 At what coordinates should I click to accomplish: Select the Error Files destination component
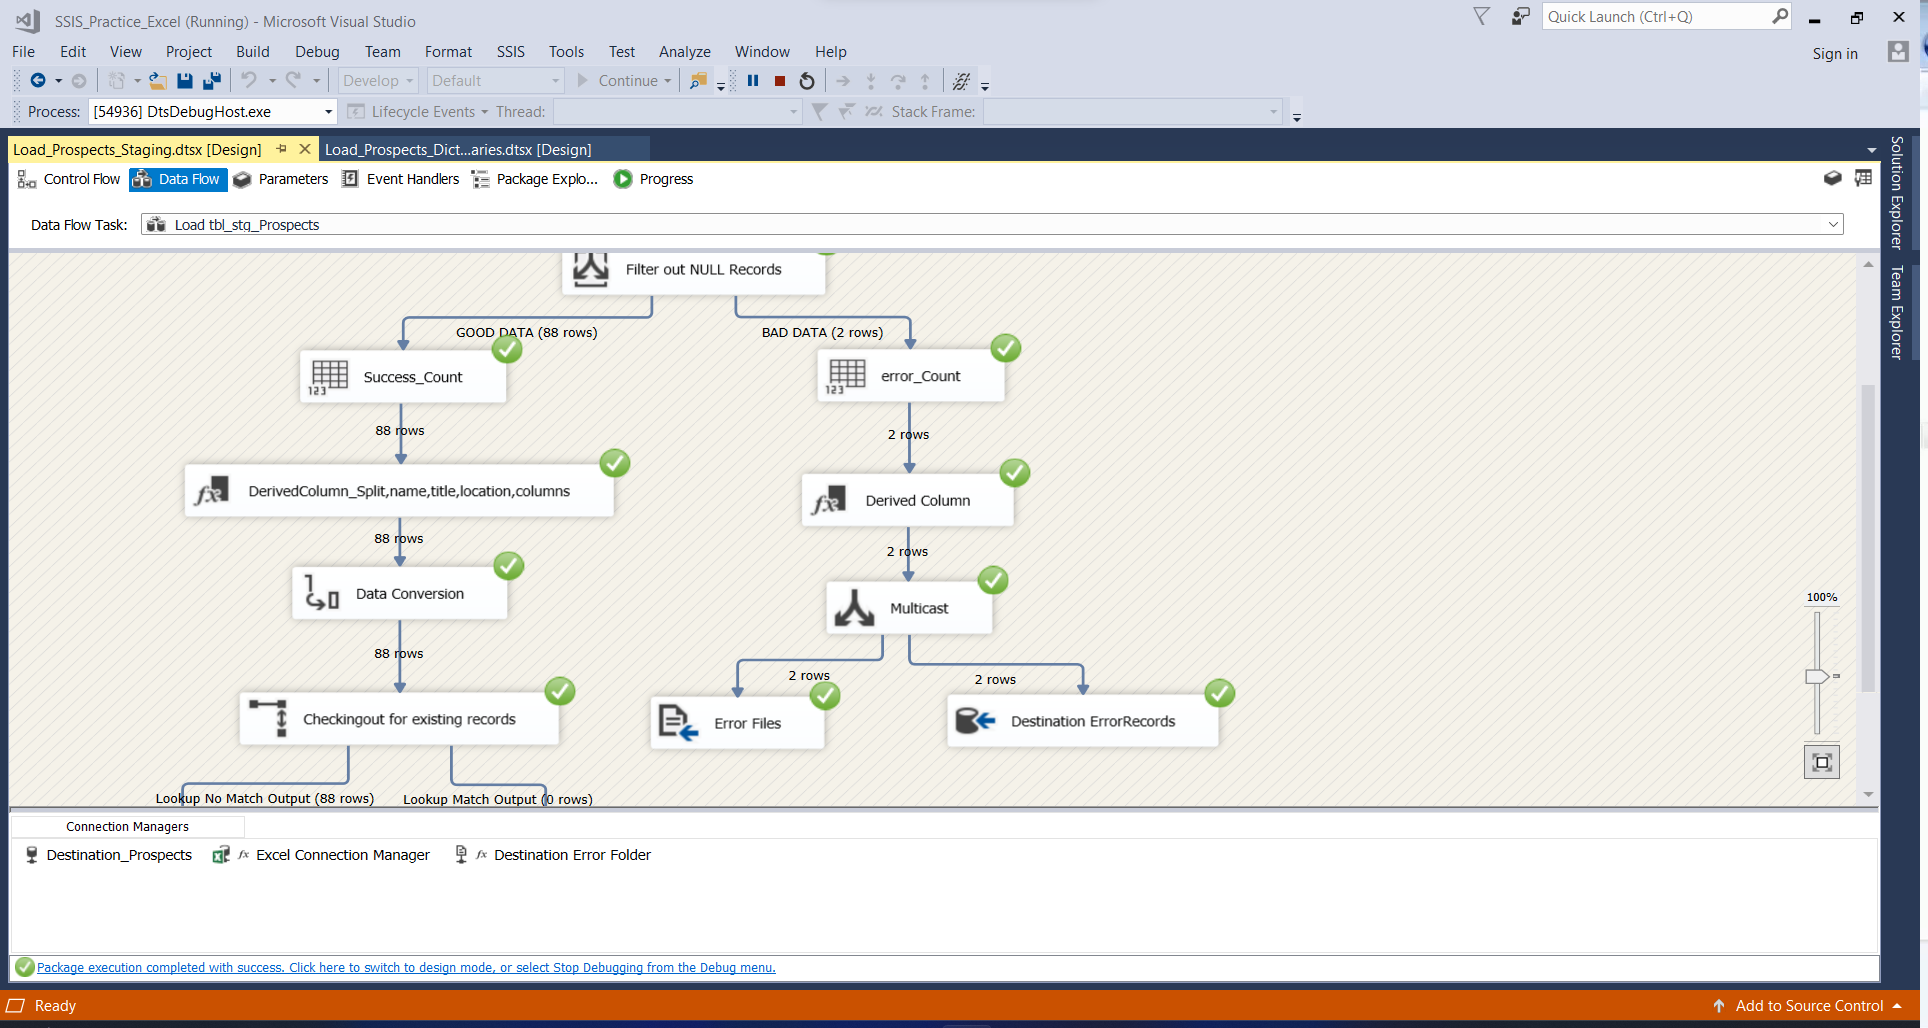click(738, 723)
